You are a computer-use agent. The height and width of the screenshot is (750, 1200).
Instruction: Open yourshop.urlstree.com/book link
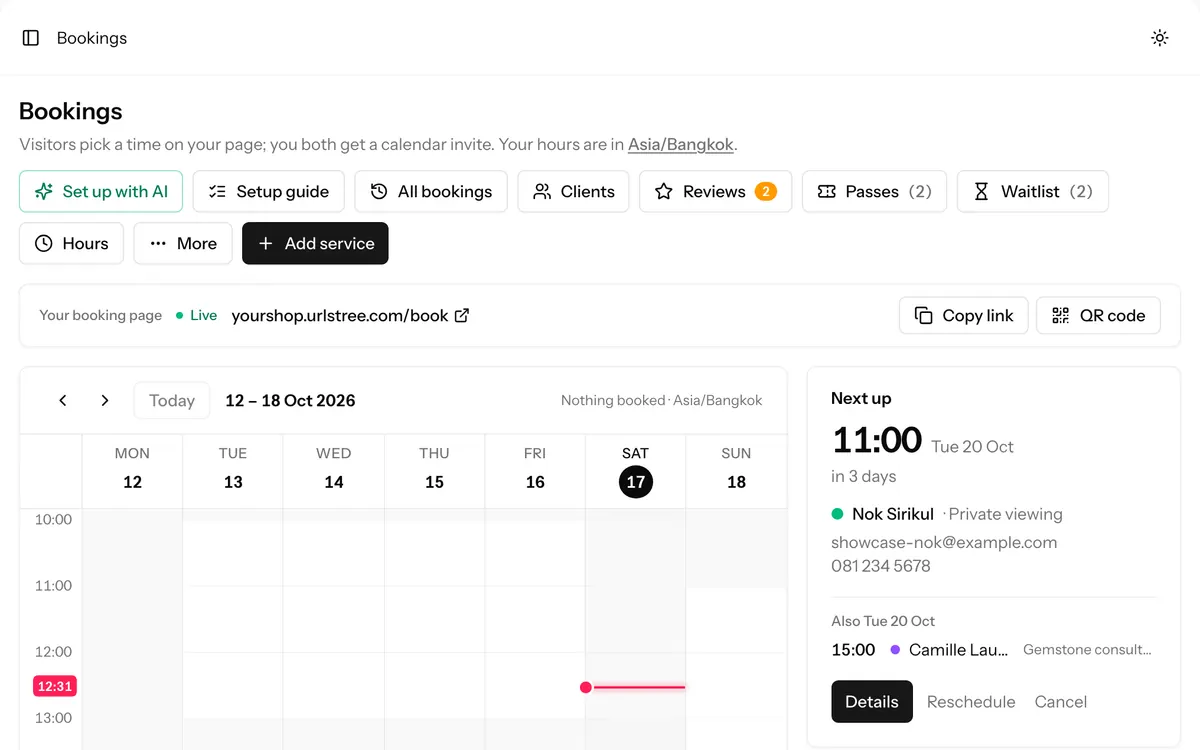[x=340, y=315]
